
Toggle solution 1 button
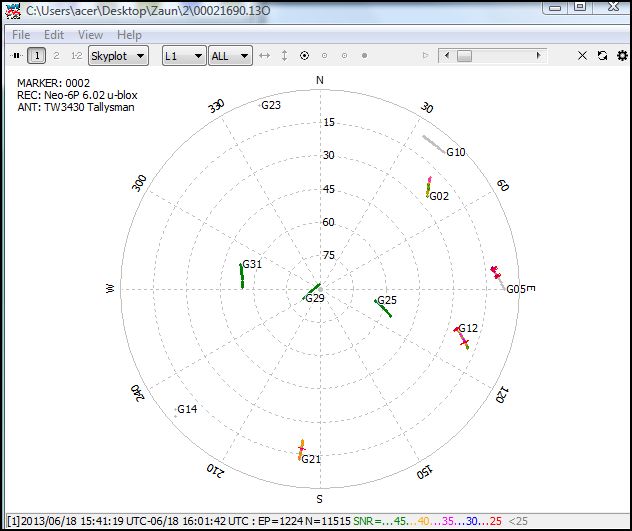(36, 56)
